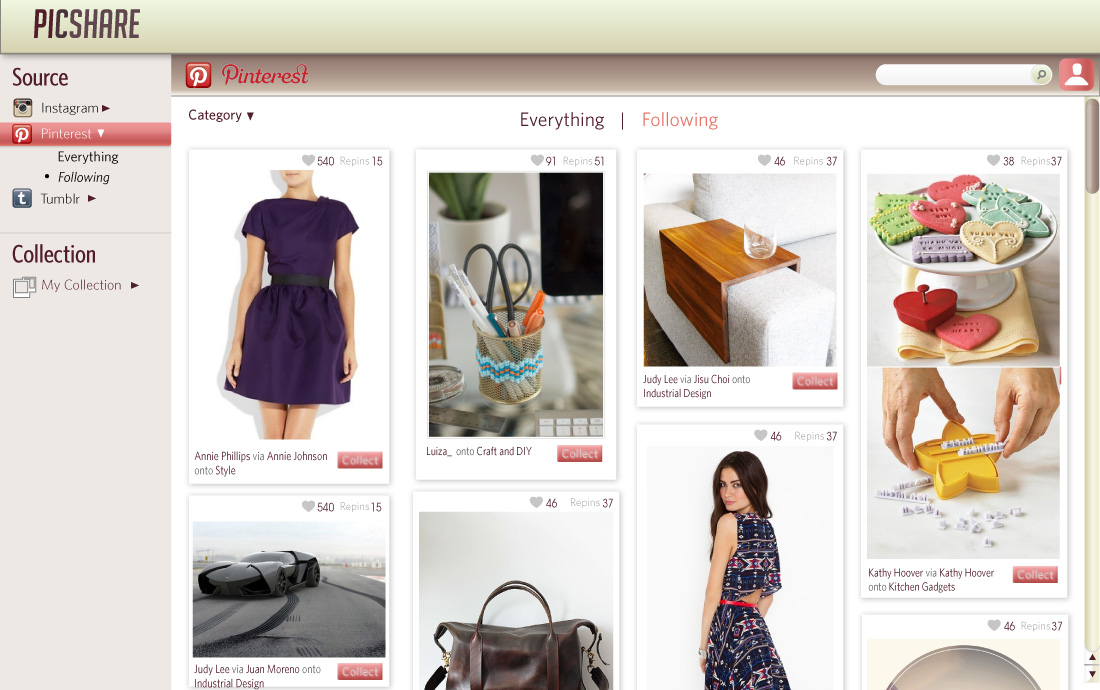Open the scissors and pencil cup image
1100x690 pixels.
pos(516,304)
